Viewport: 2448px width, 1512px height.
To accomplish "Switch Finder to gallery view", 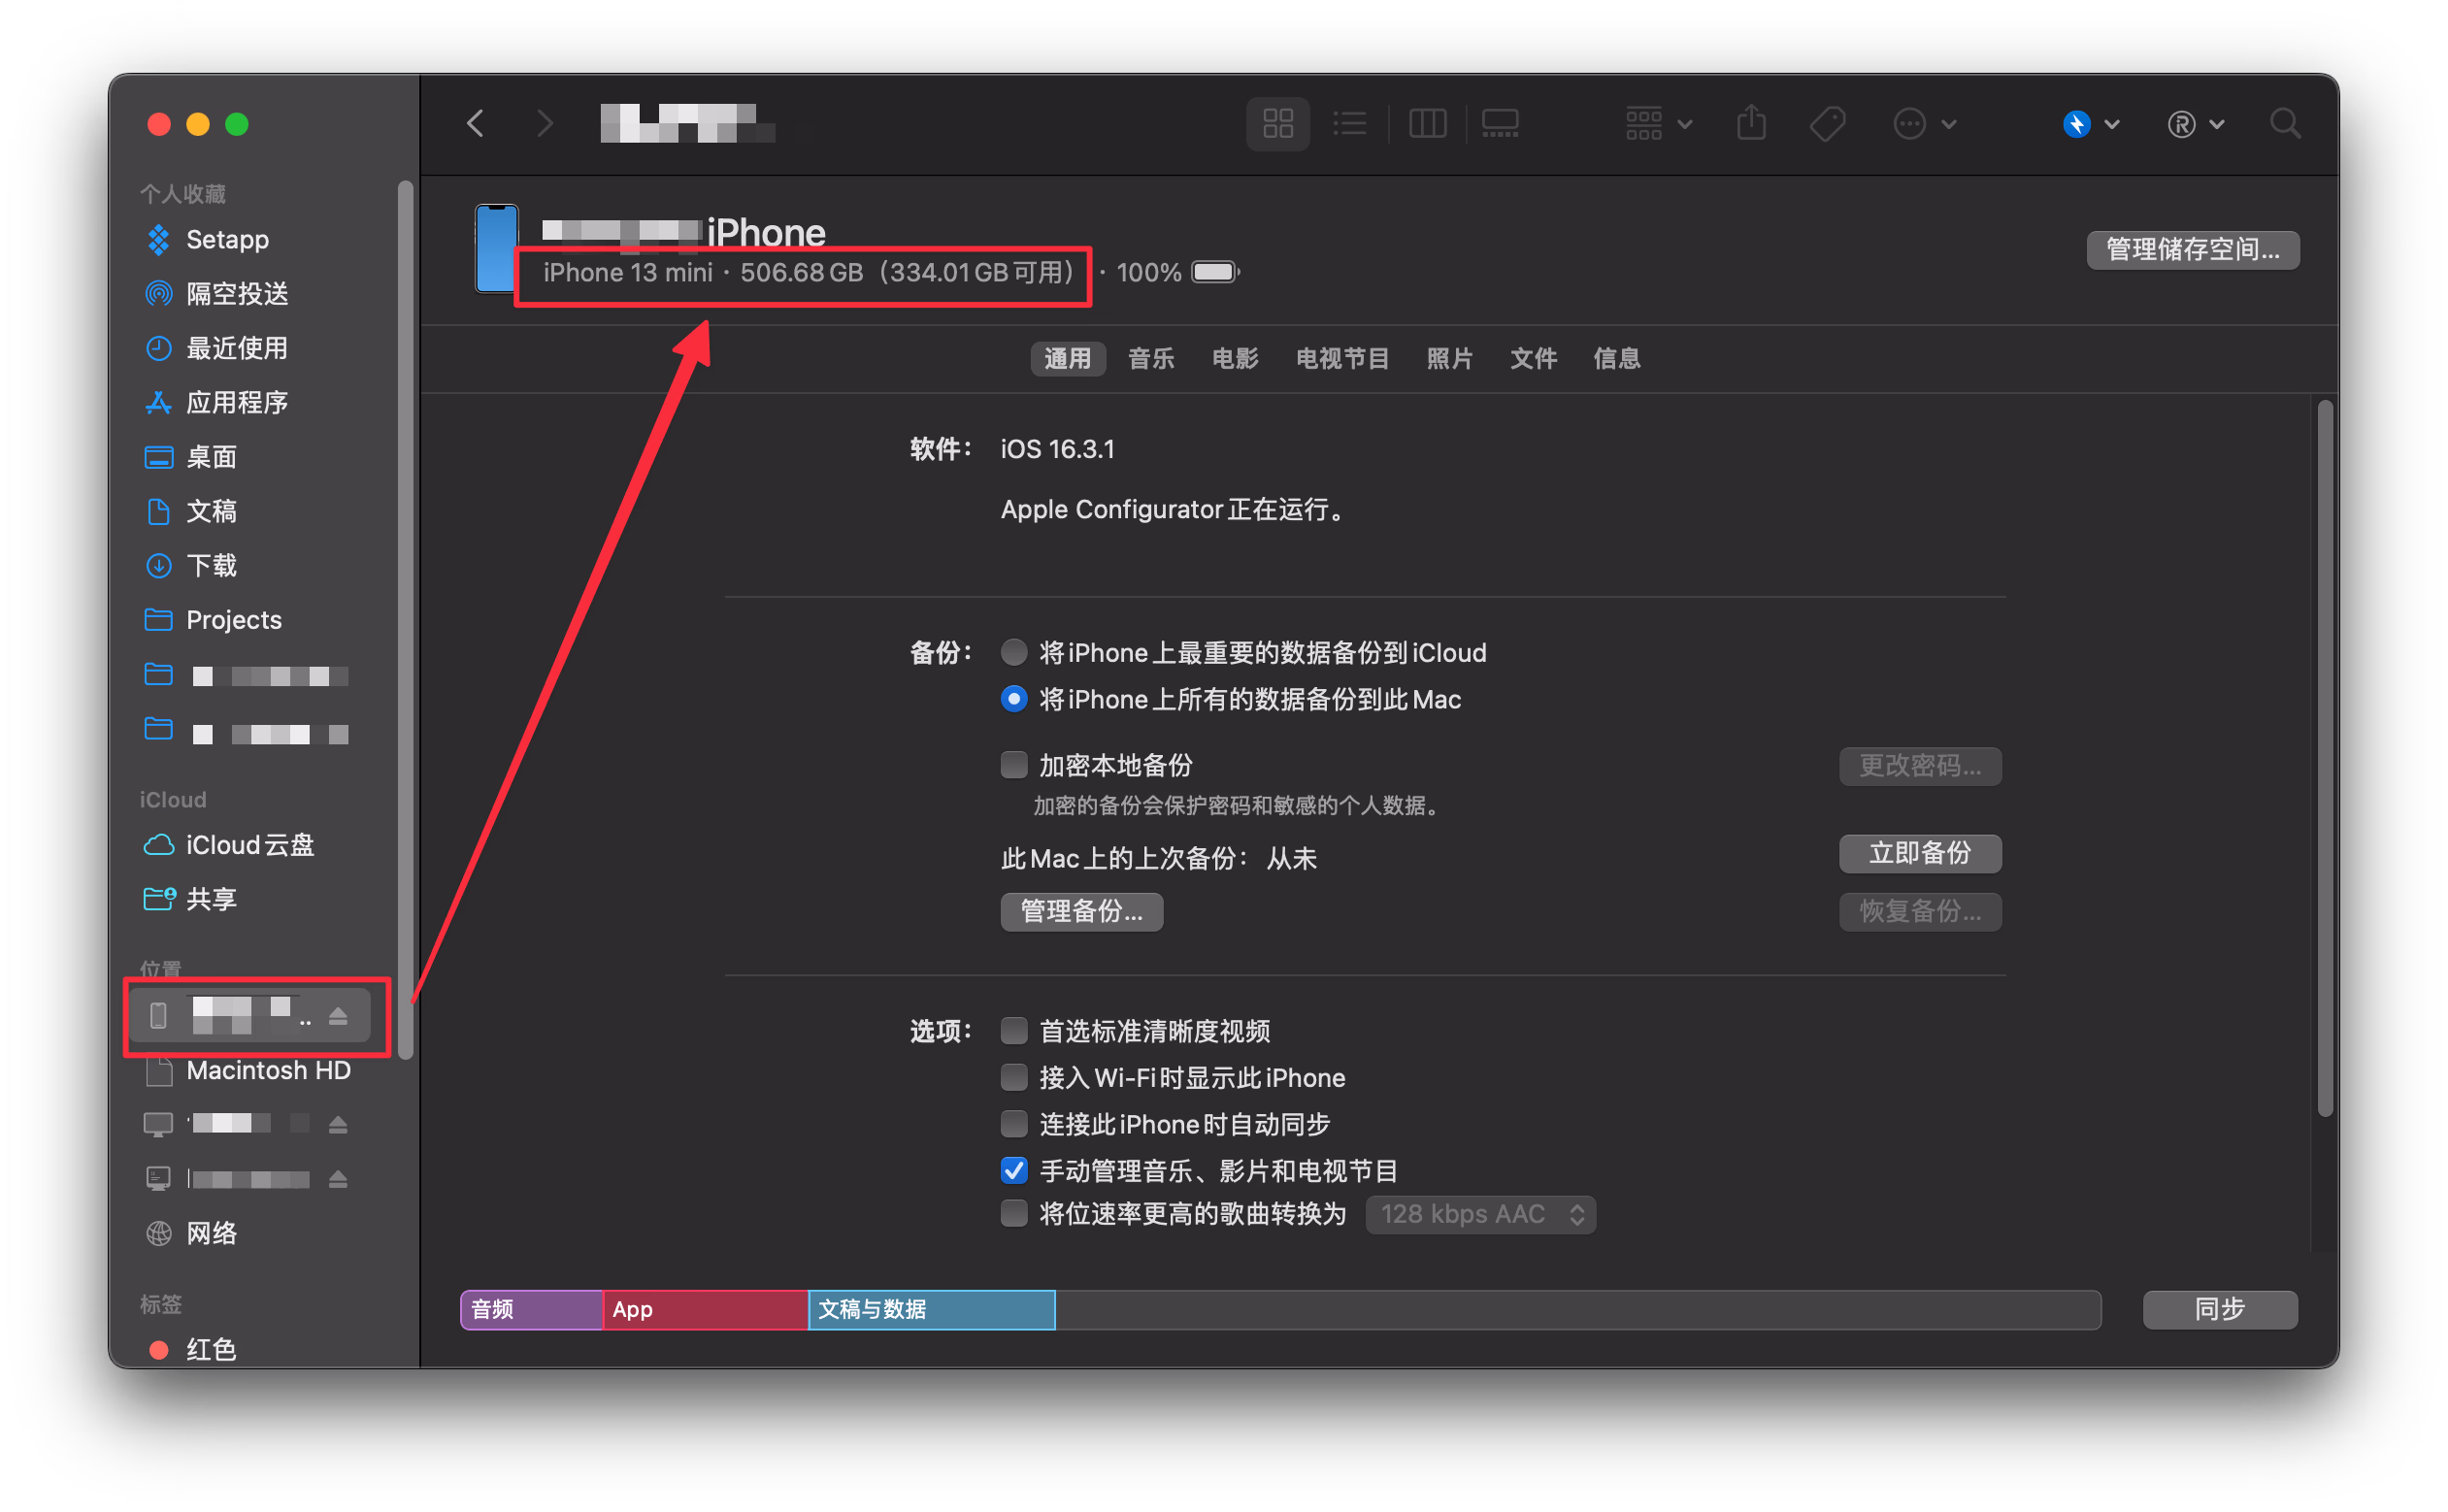I will 1499,124.
